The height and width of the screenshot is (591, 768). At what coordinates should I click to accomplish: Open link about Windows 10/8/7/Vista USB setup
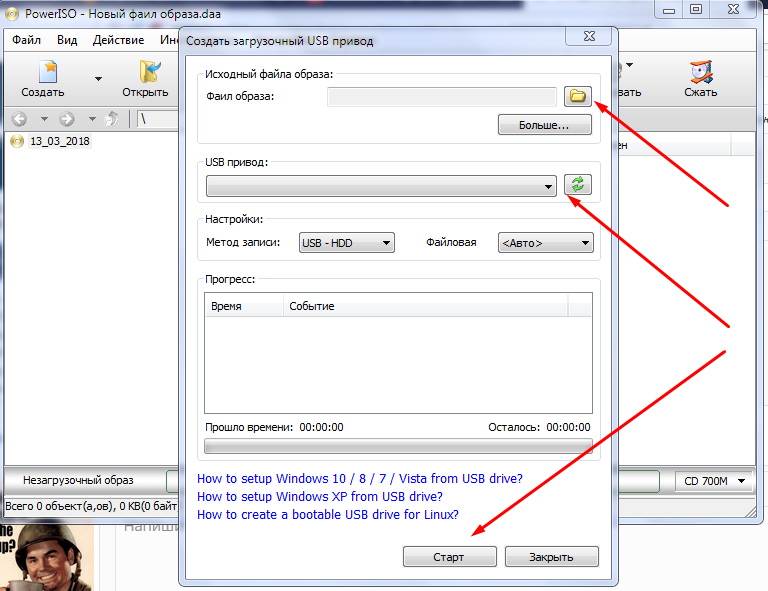point(360,478)
